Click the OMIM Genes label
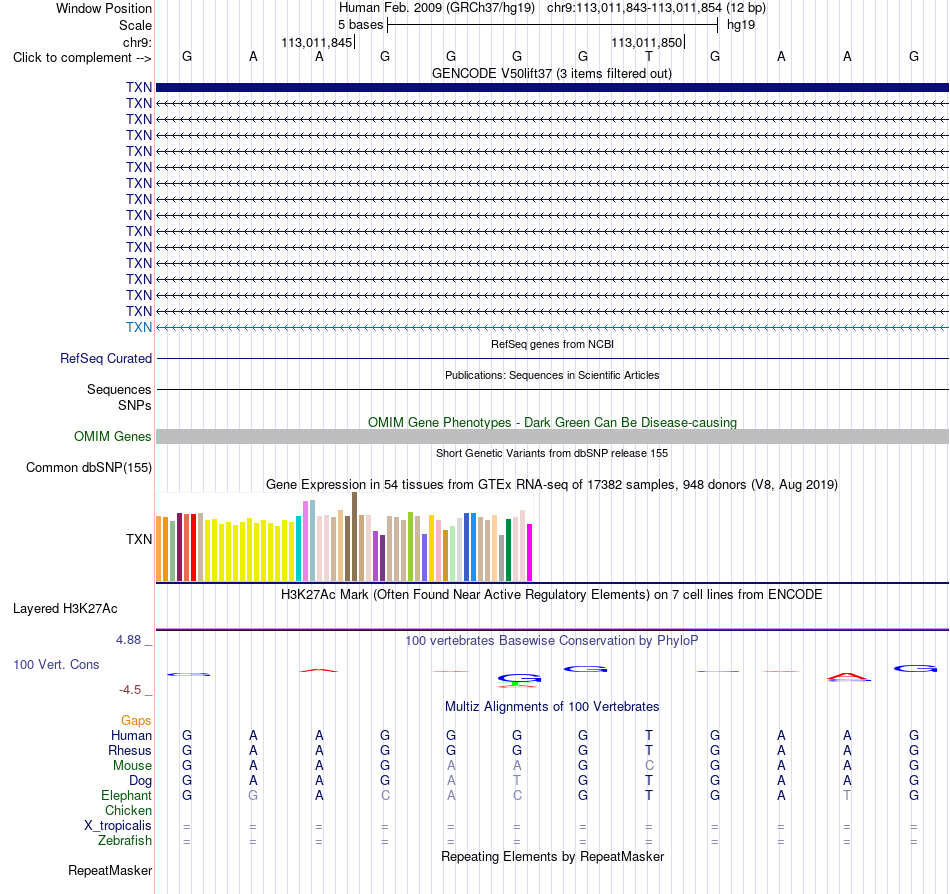This screenshot has width=950, height=894. [112, 436]
